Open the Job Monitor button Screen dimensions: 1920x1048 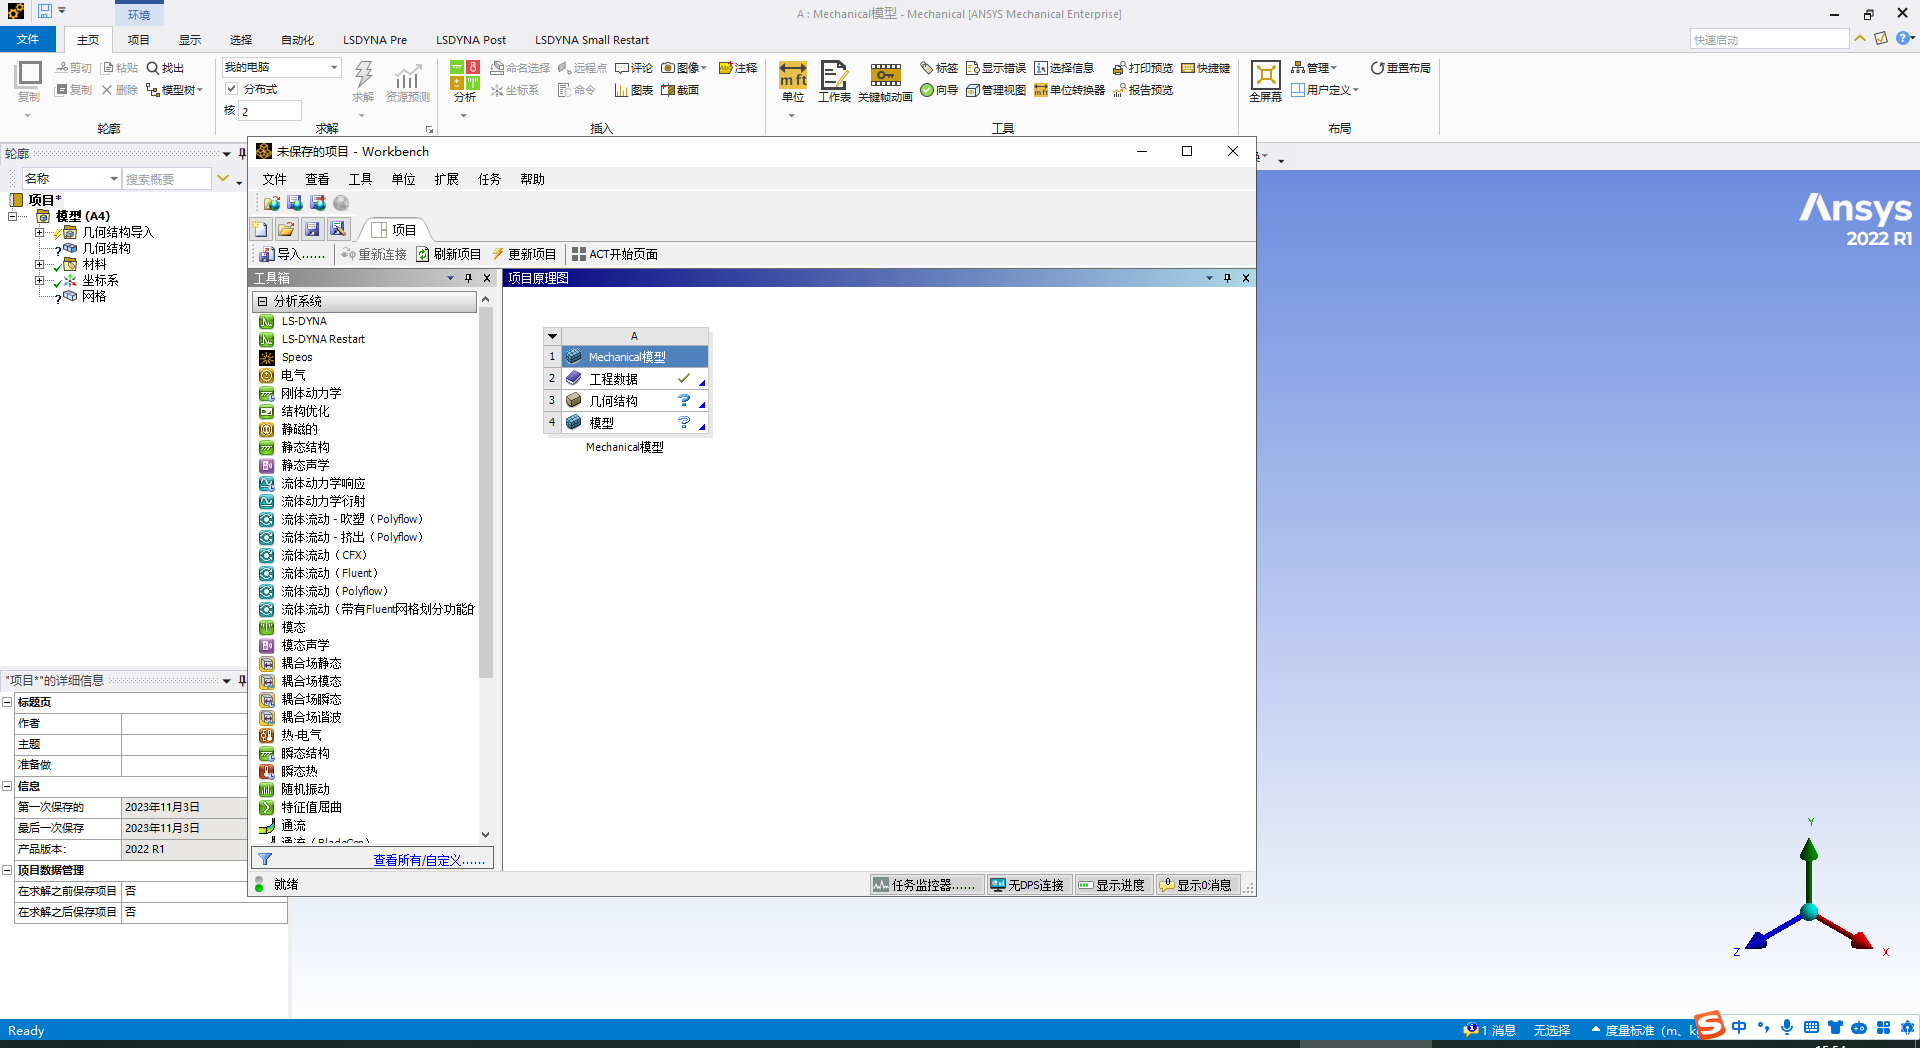925,885
